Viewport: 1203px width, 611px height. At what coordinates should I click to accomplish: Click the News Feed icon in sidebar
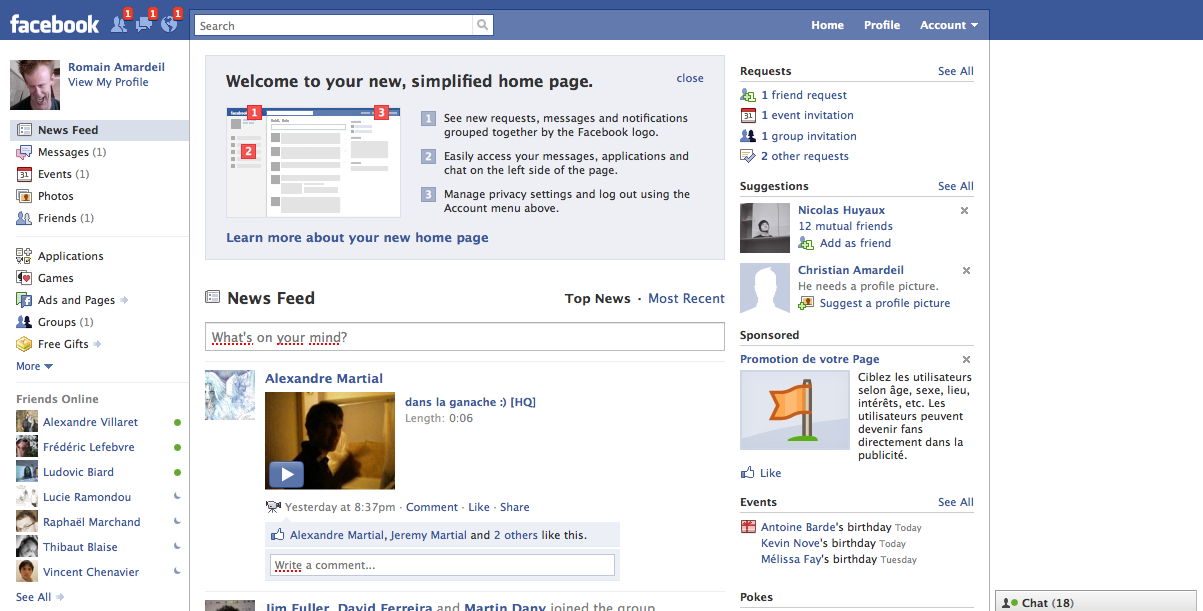(24, 130)
